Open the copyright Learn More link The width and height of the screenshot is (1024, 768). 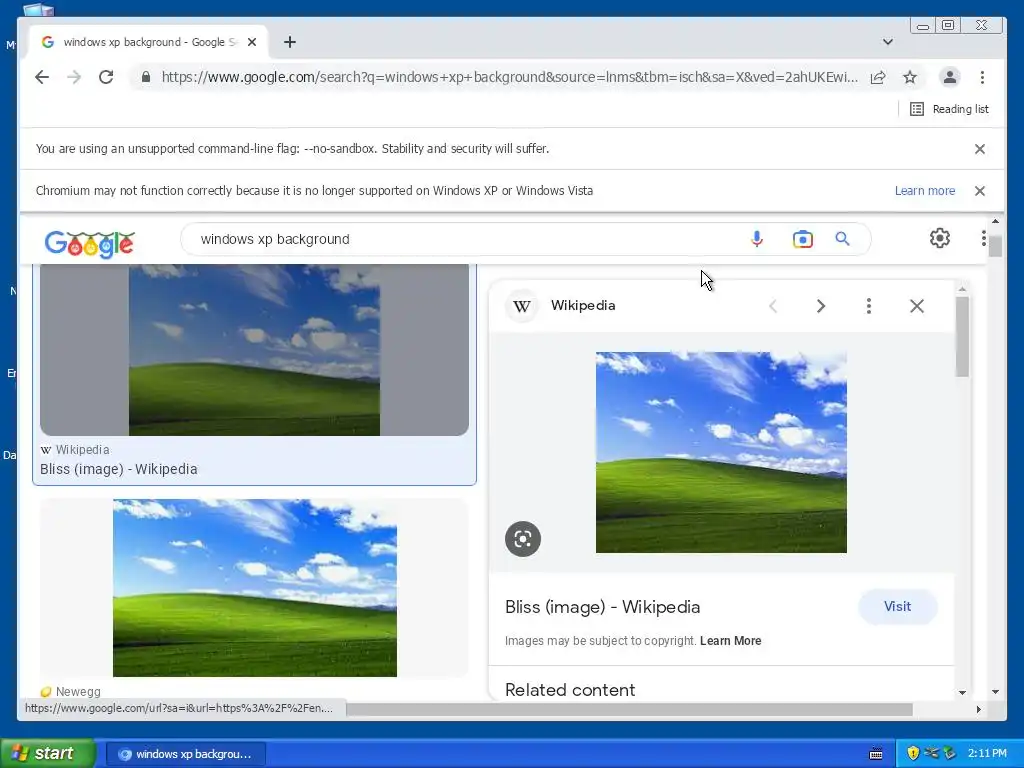tap(730, 641)
